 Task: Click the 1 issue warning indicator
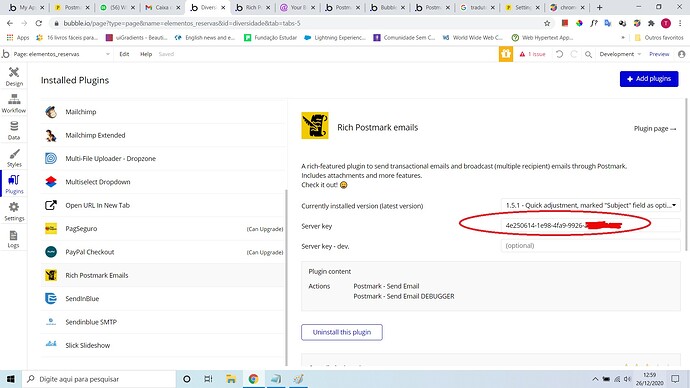pos(532,54)
